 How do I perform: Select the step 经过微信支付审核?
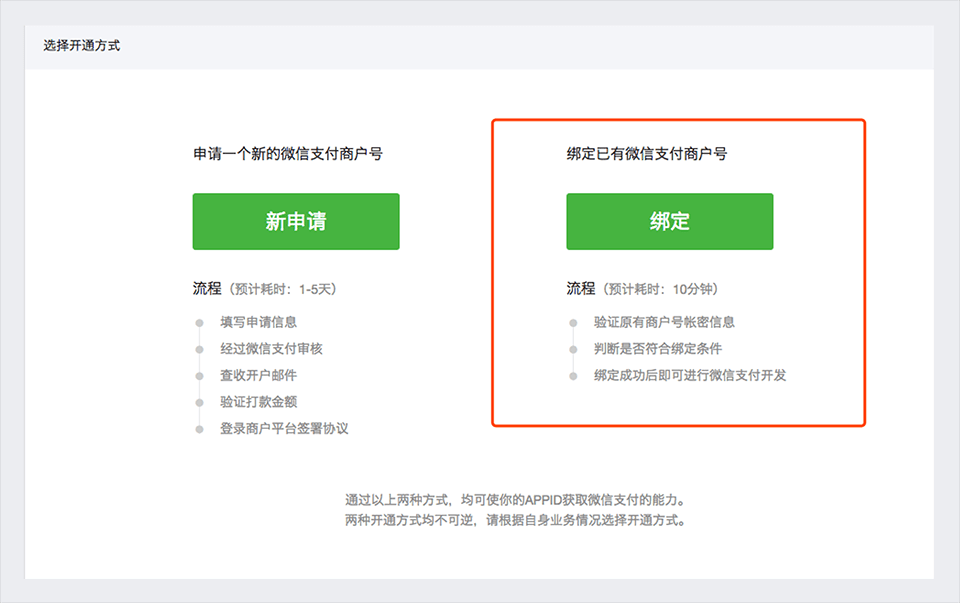[x=271, y=349]
